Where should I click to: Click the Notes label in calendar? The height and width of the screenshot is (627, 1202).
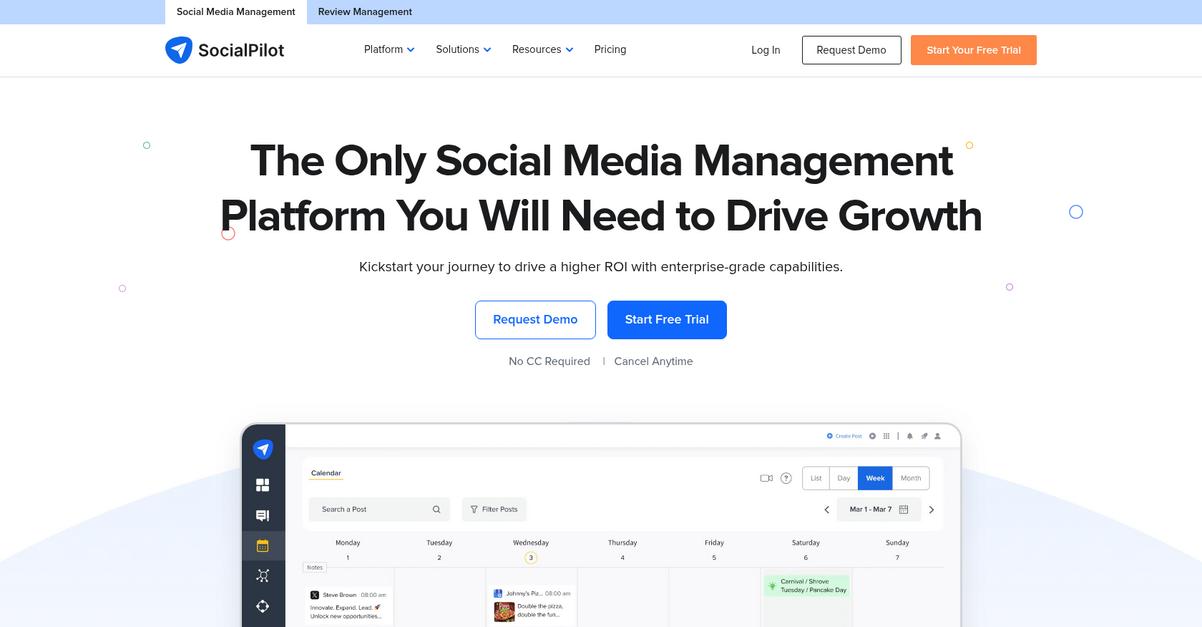(x=315, y=567)
